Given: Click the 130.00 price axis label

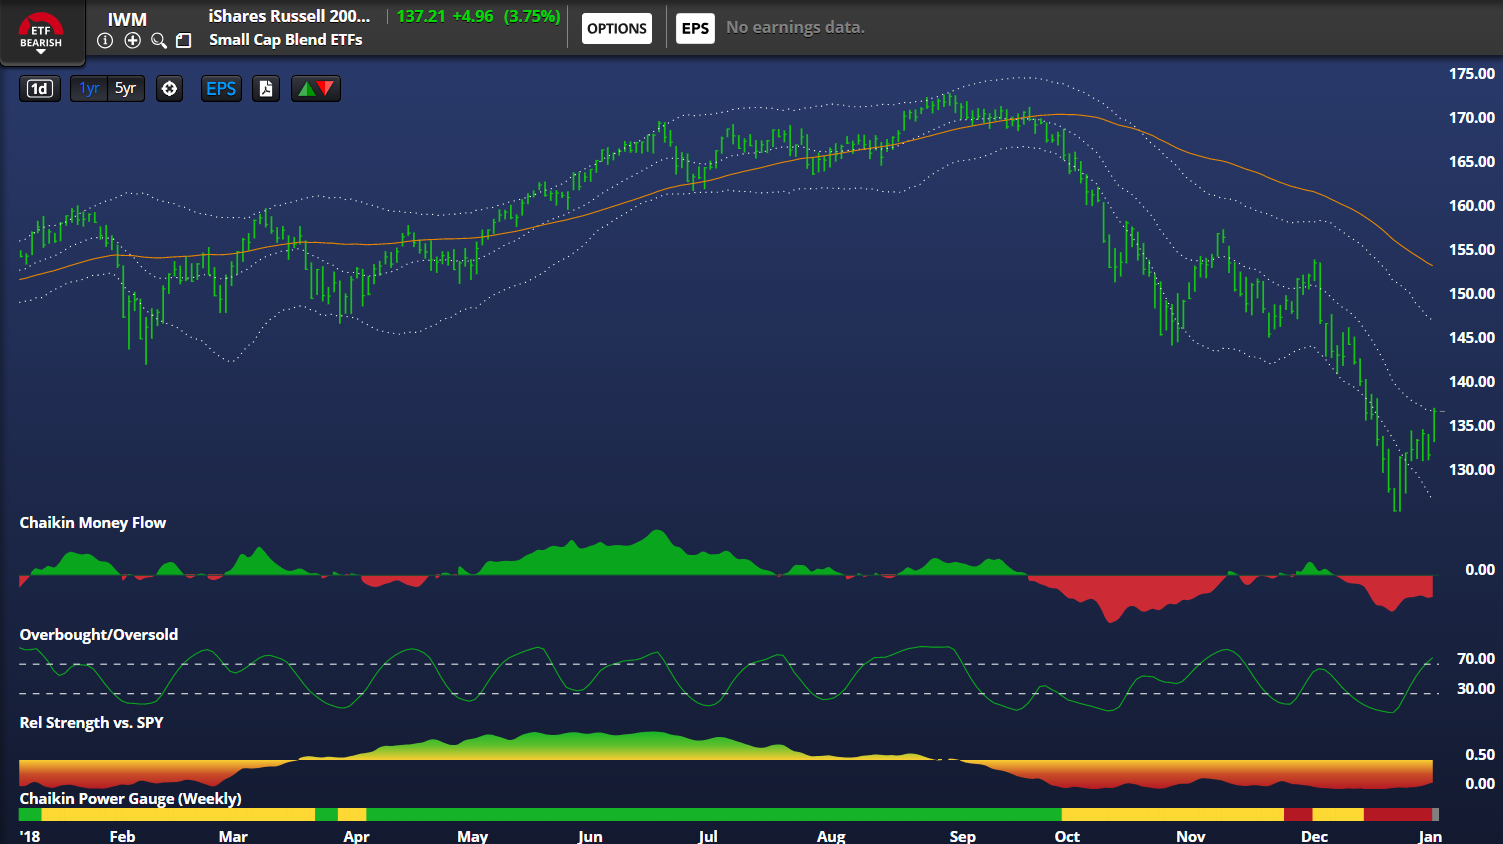Looking at the screenshot, I should (1472, 470).
